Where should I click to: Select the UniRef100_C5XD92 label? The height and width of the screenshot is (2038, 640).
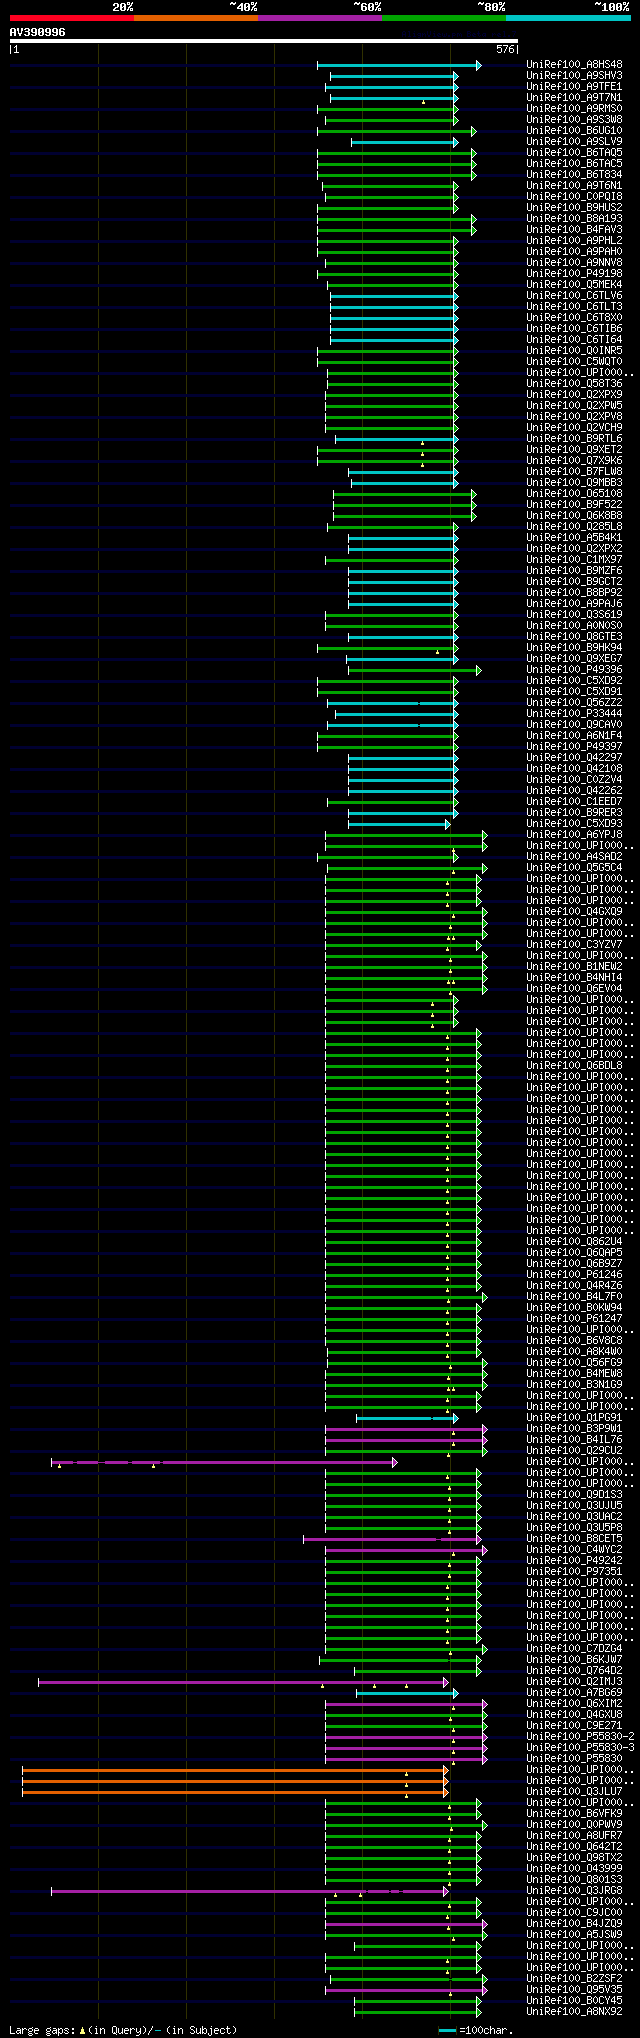[575, 681]
